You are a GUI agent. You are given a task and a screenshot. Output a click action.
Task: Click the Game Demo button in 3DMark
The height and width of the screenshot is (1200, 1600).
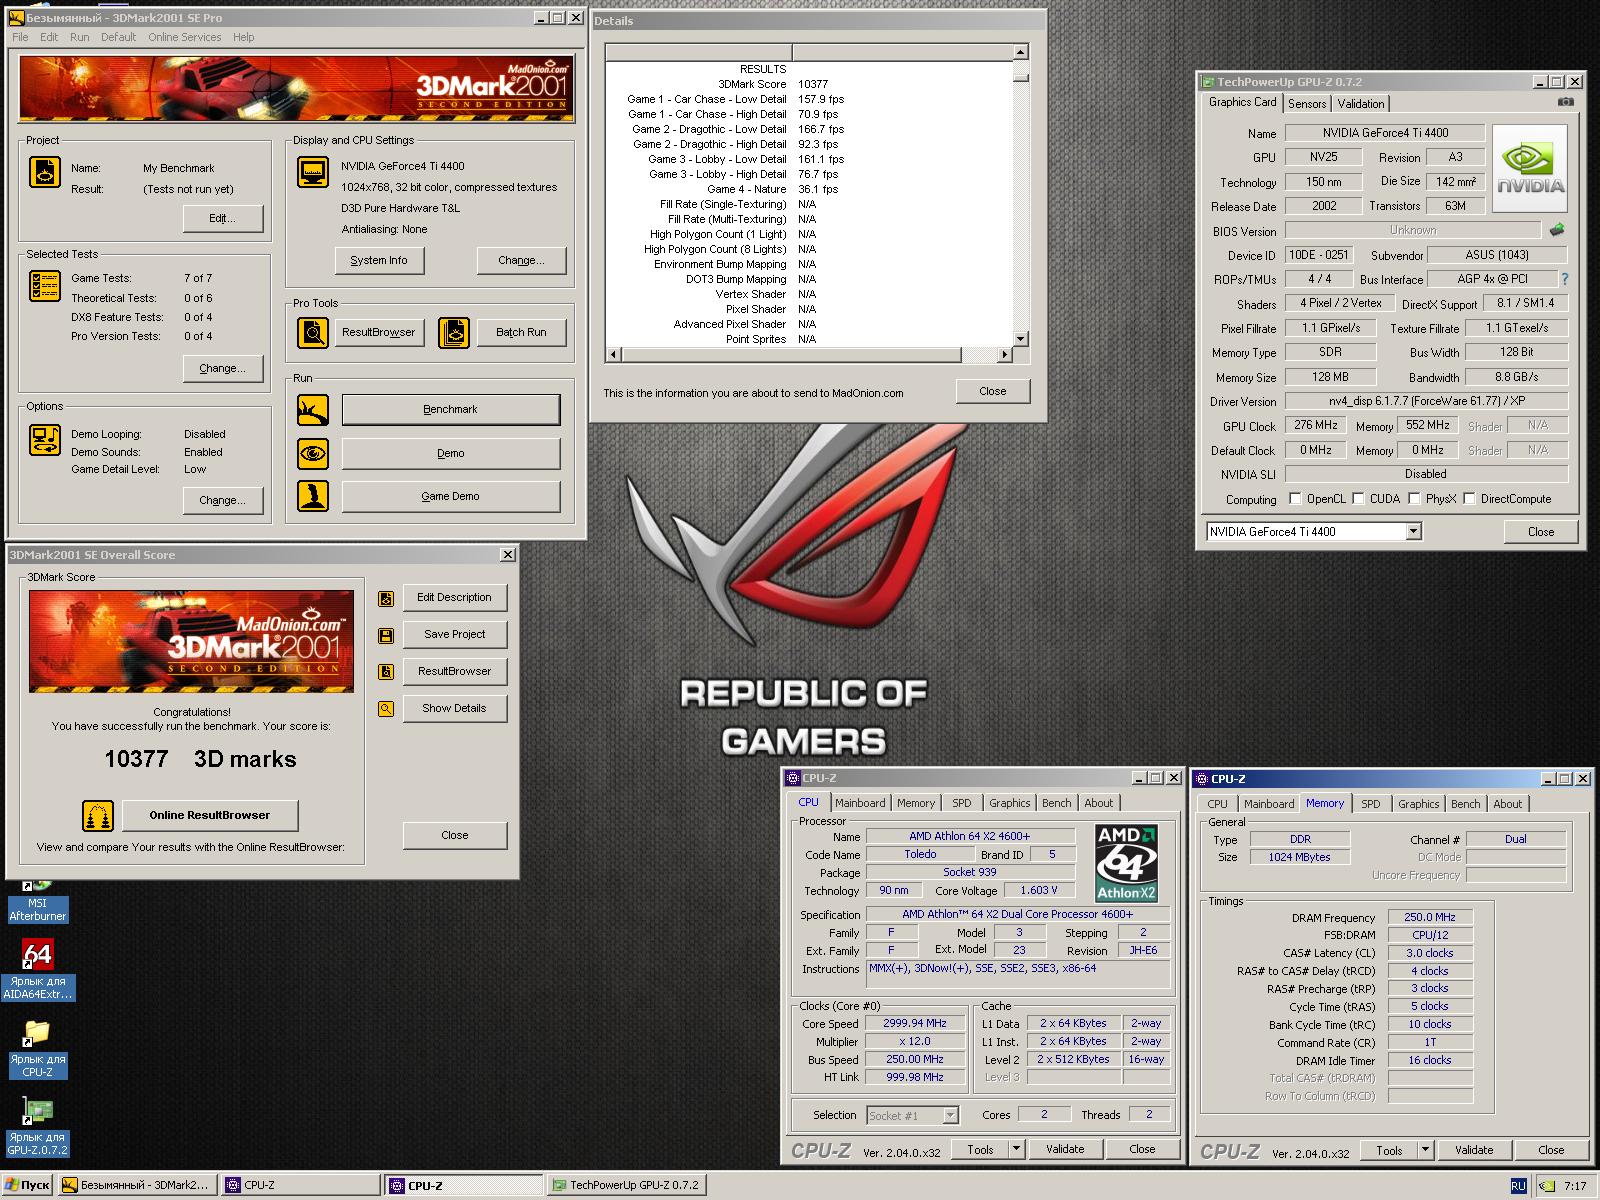451,496
